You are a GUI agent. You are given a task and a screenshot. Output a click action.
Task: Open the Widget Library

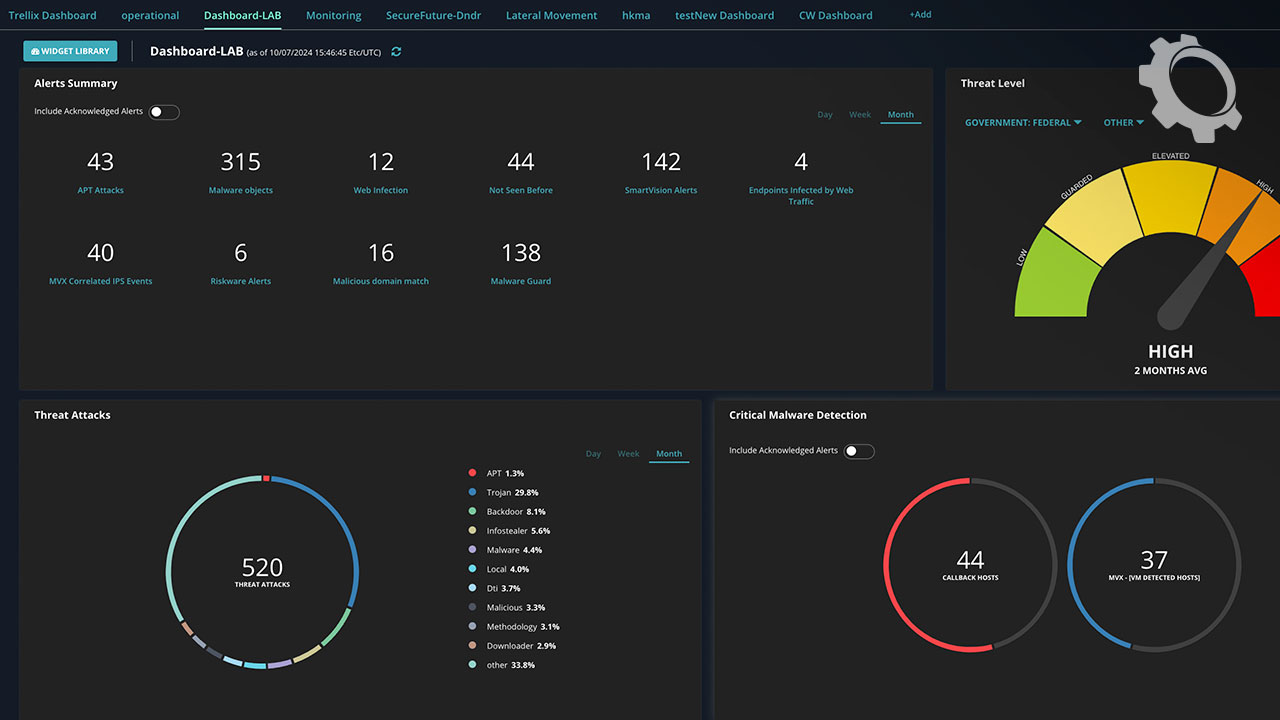pyautogui.click(x=70, y=52)
